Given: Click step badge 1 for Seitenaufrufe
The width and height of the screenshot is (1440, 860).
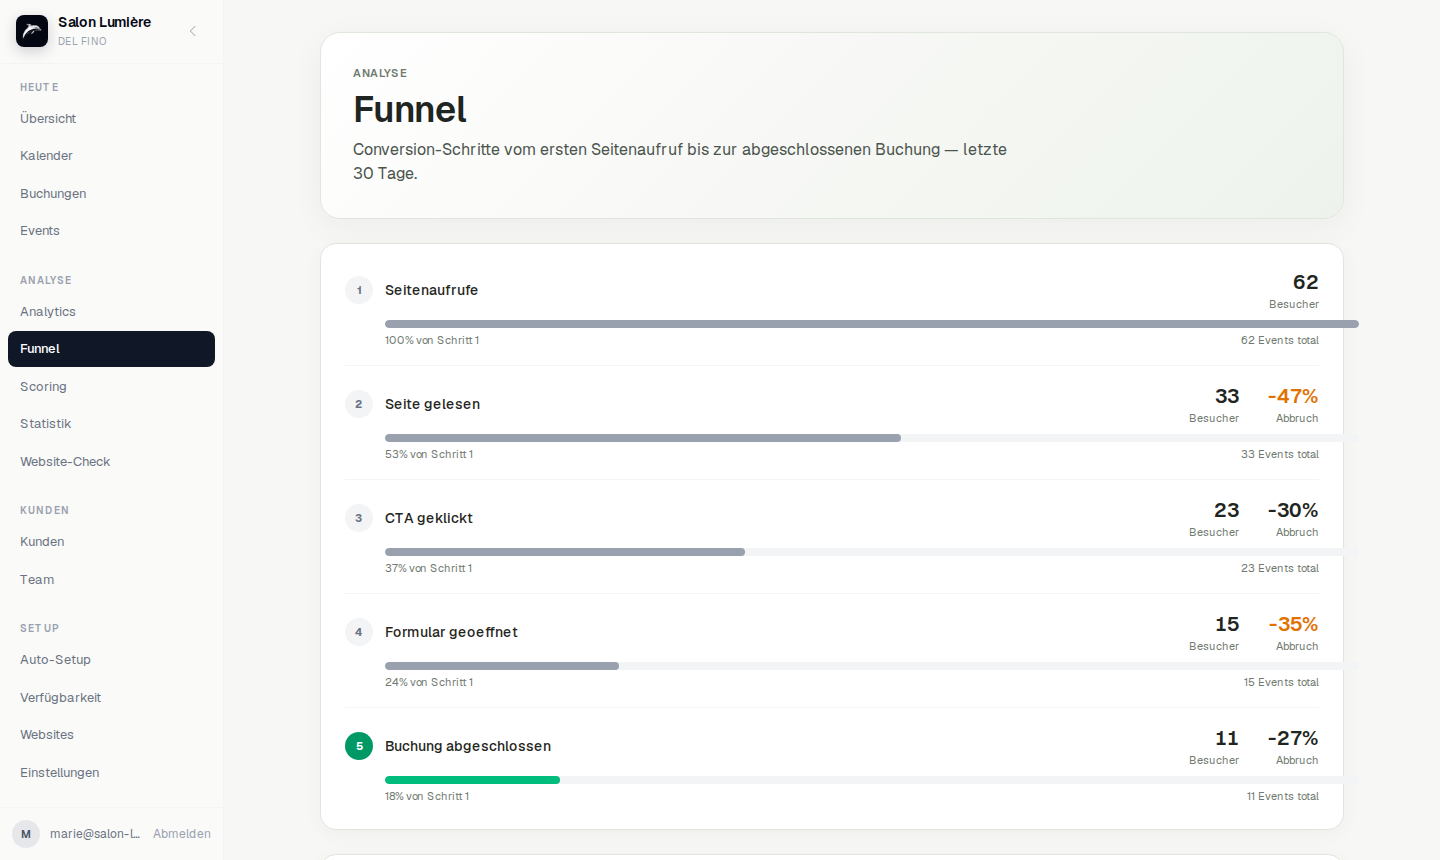Looking at the screenshot, I should tap(359, 290).
